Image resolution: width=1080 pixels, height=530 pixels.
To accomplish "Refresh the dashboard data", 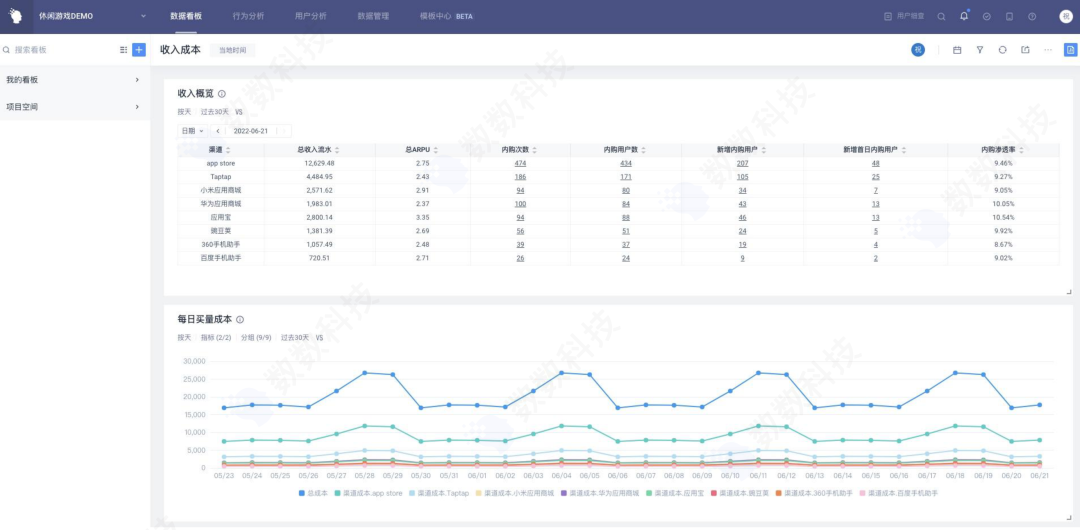I will click(1003, 50).
